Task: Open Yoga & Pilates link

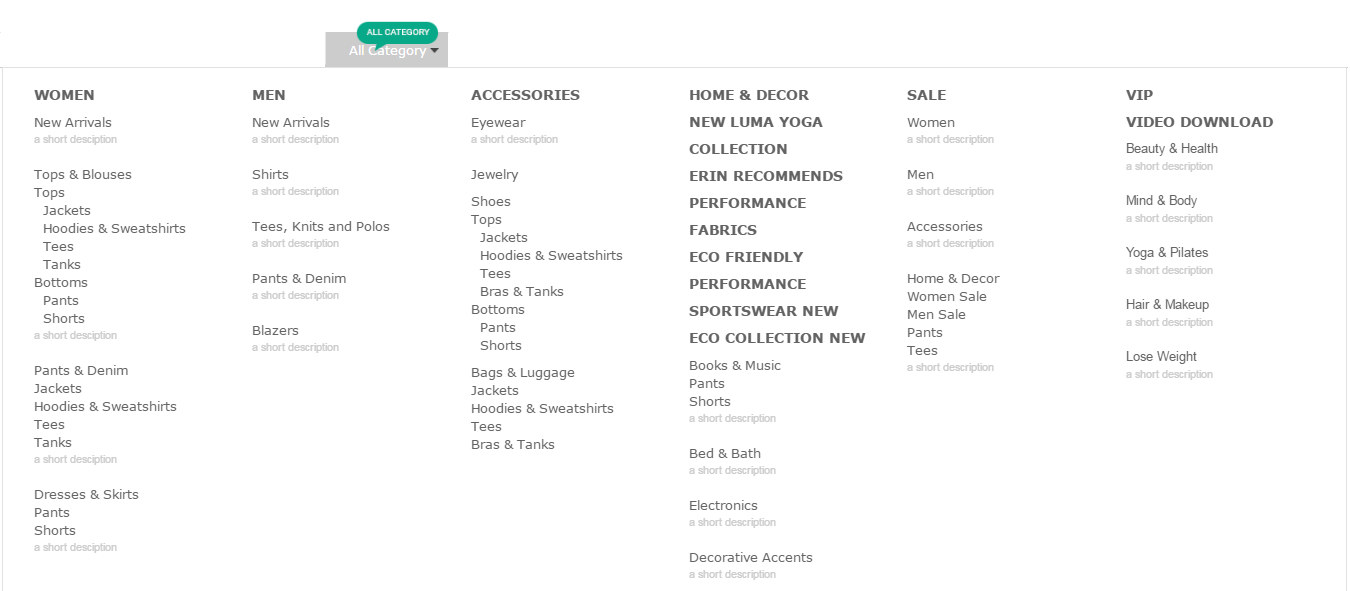Action: 1167,252
